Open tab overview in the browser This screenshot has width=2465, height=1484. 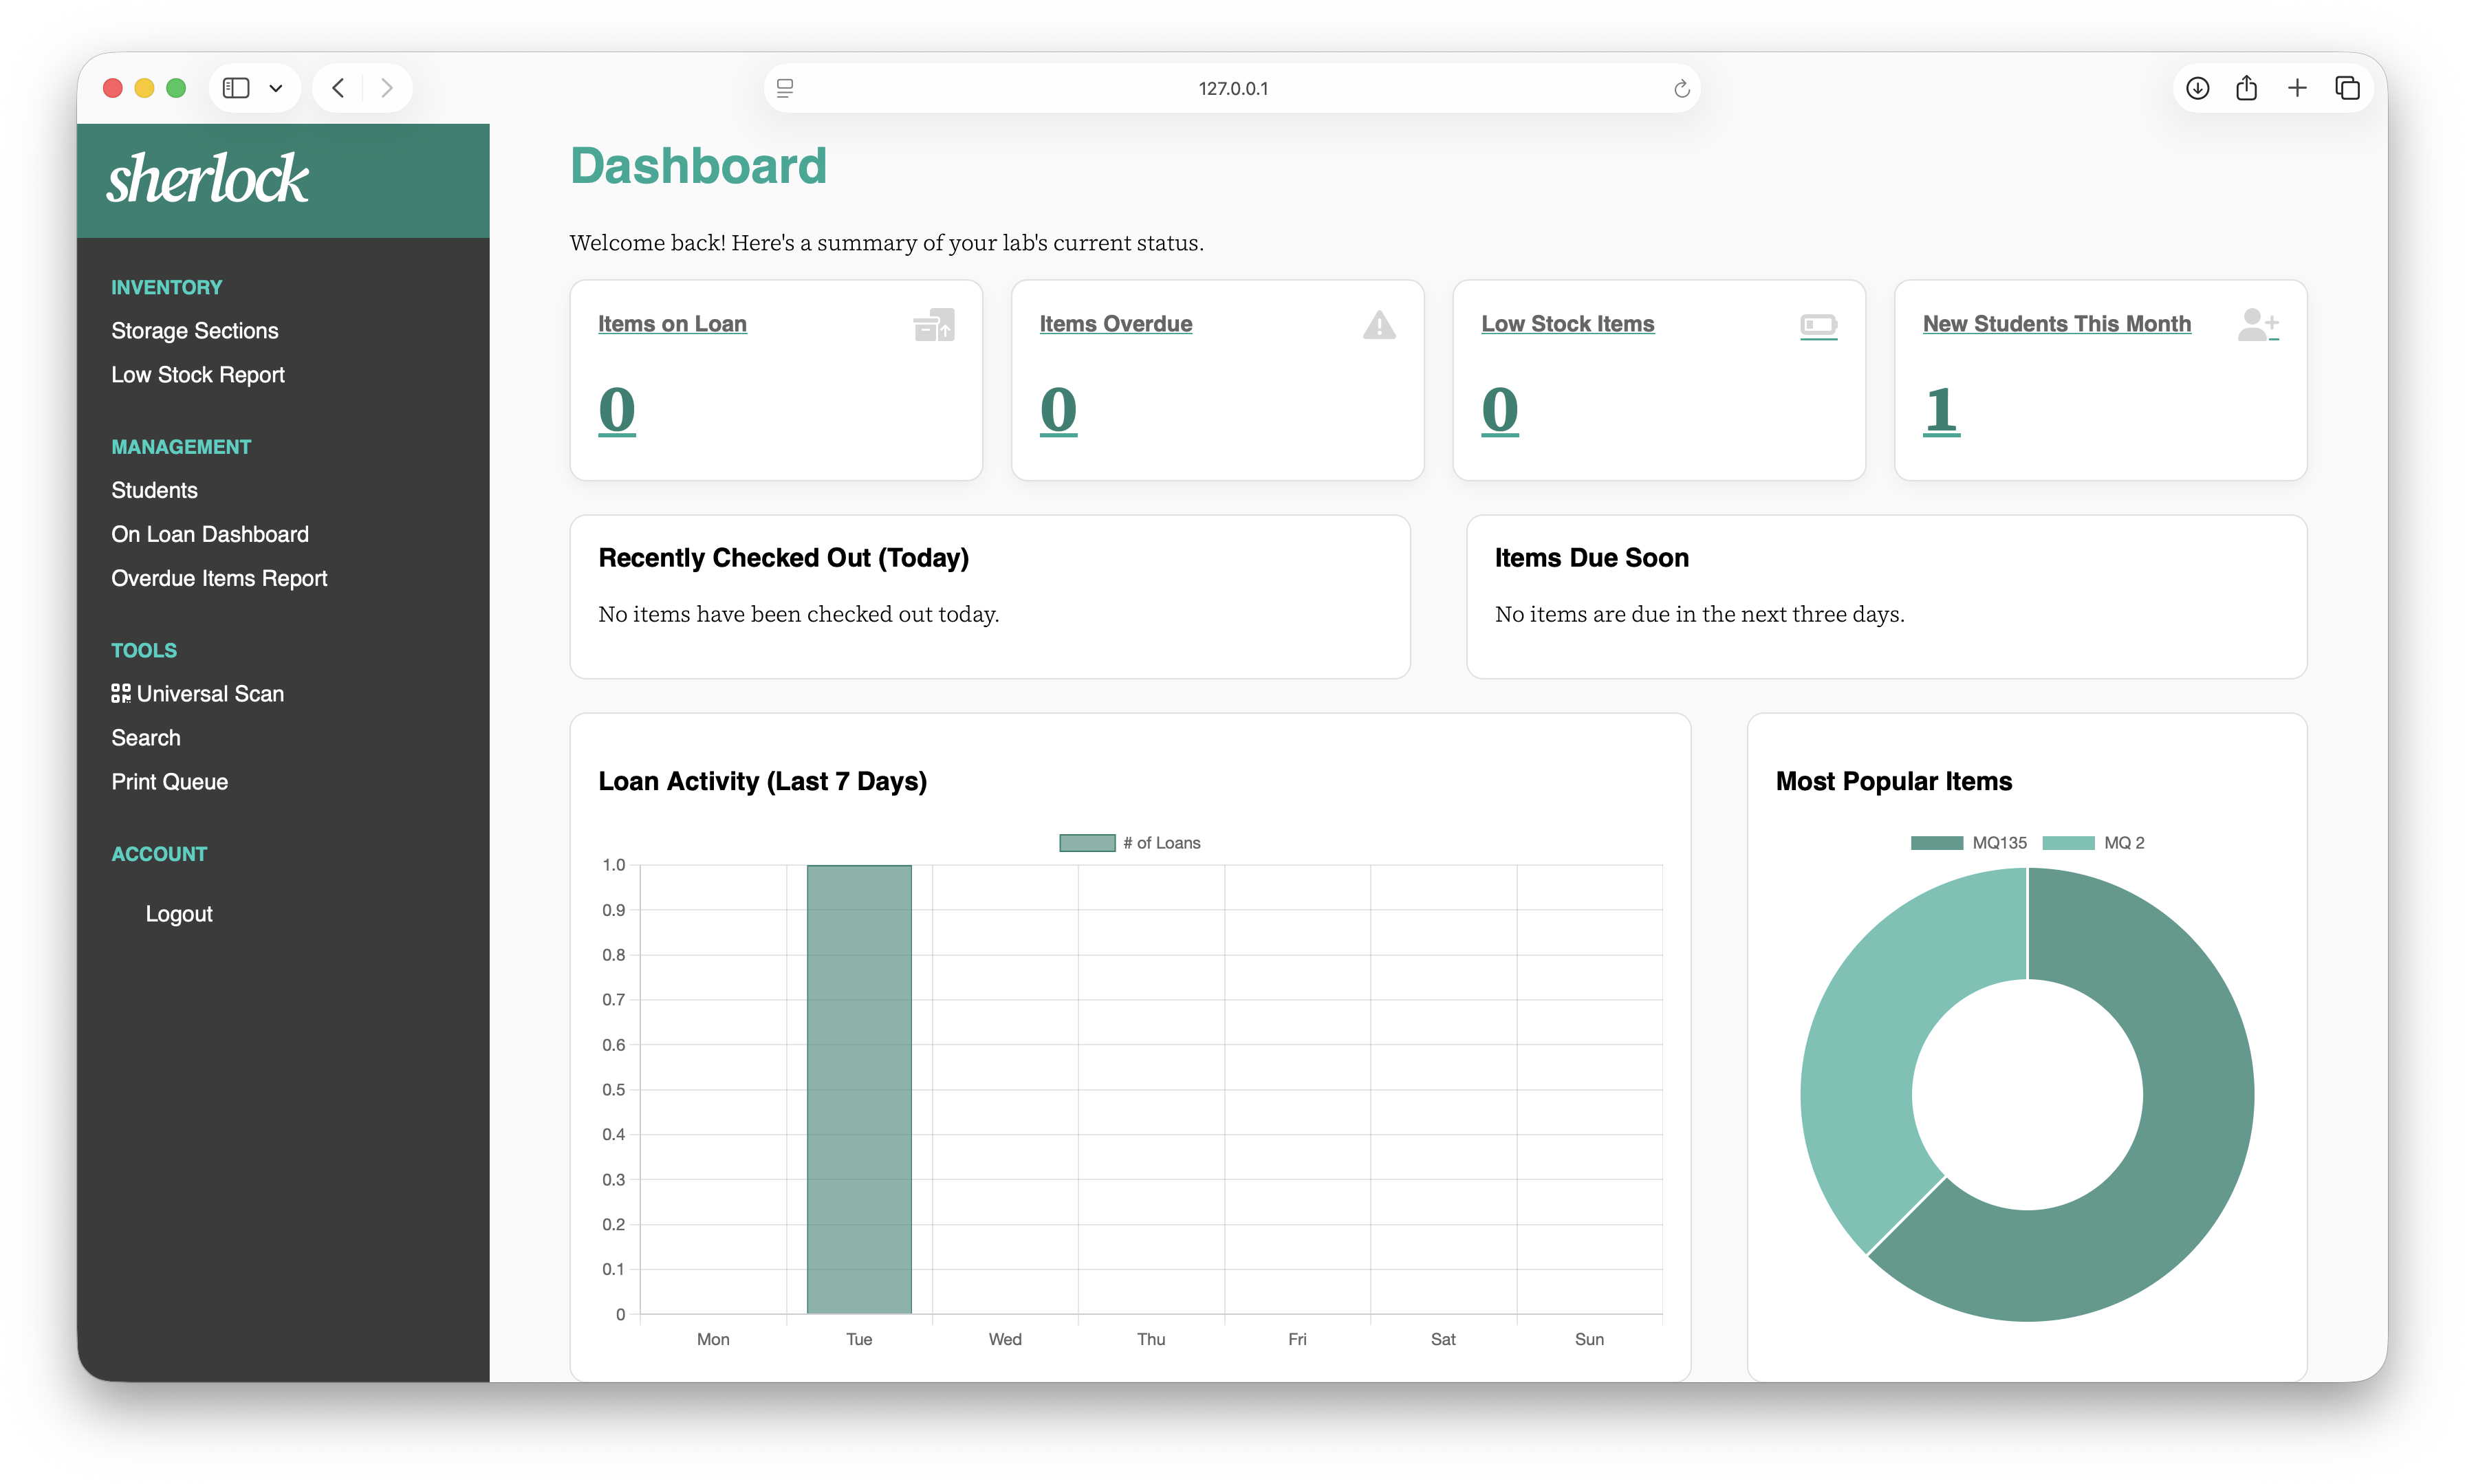[x=2347, y=88]
